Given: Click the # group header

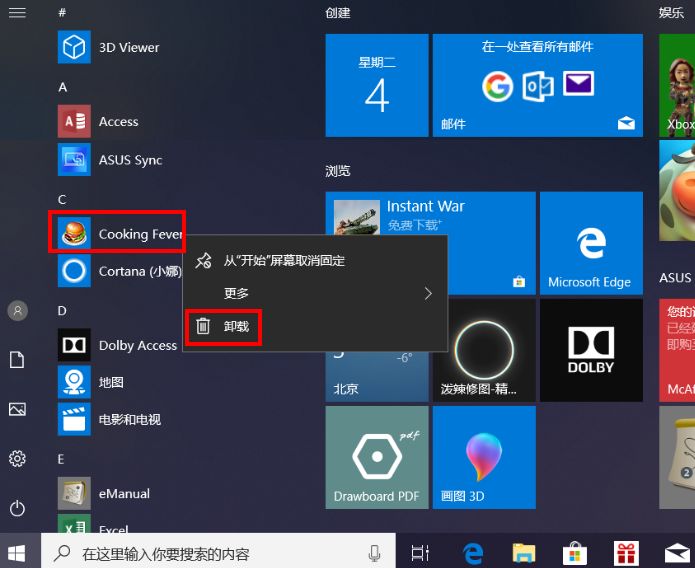Looking at the screenshot, I should click(62, 12).
